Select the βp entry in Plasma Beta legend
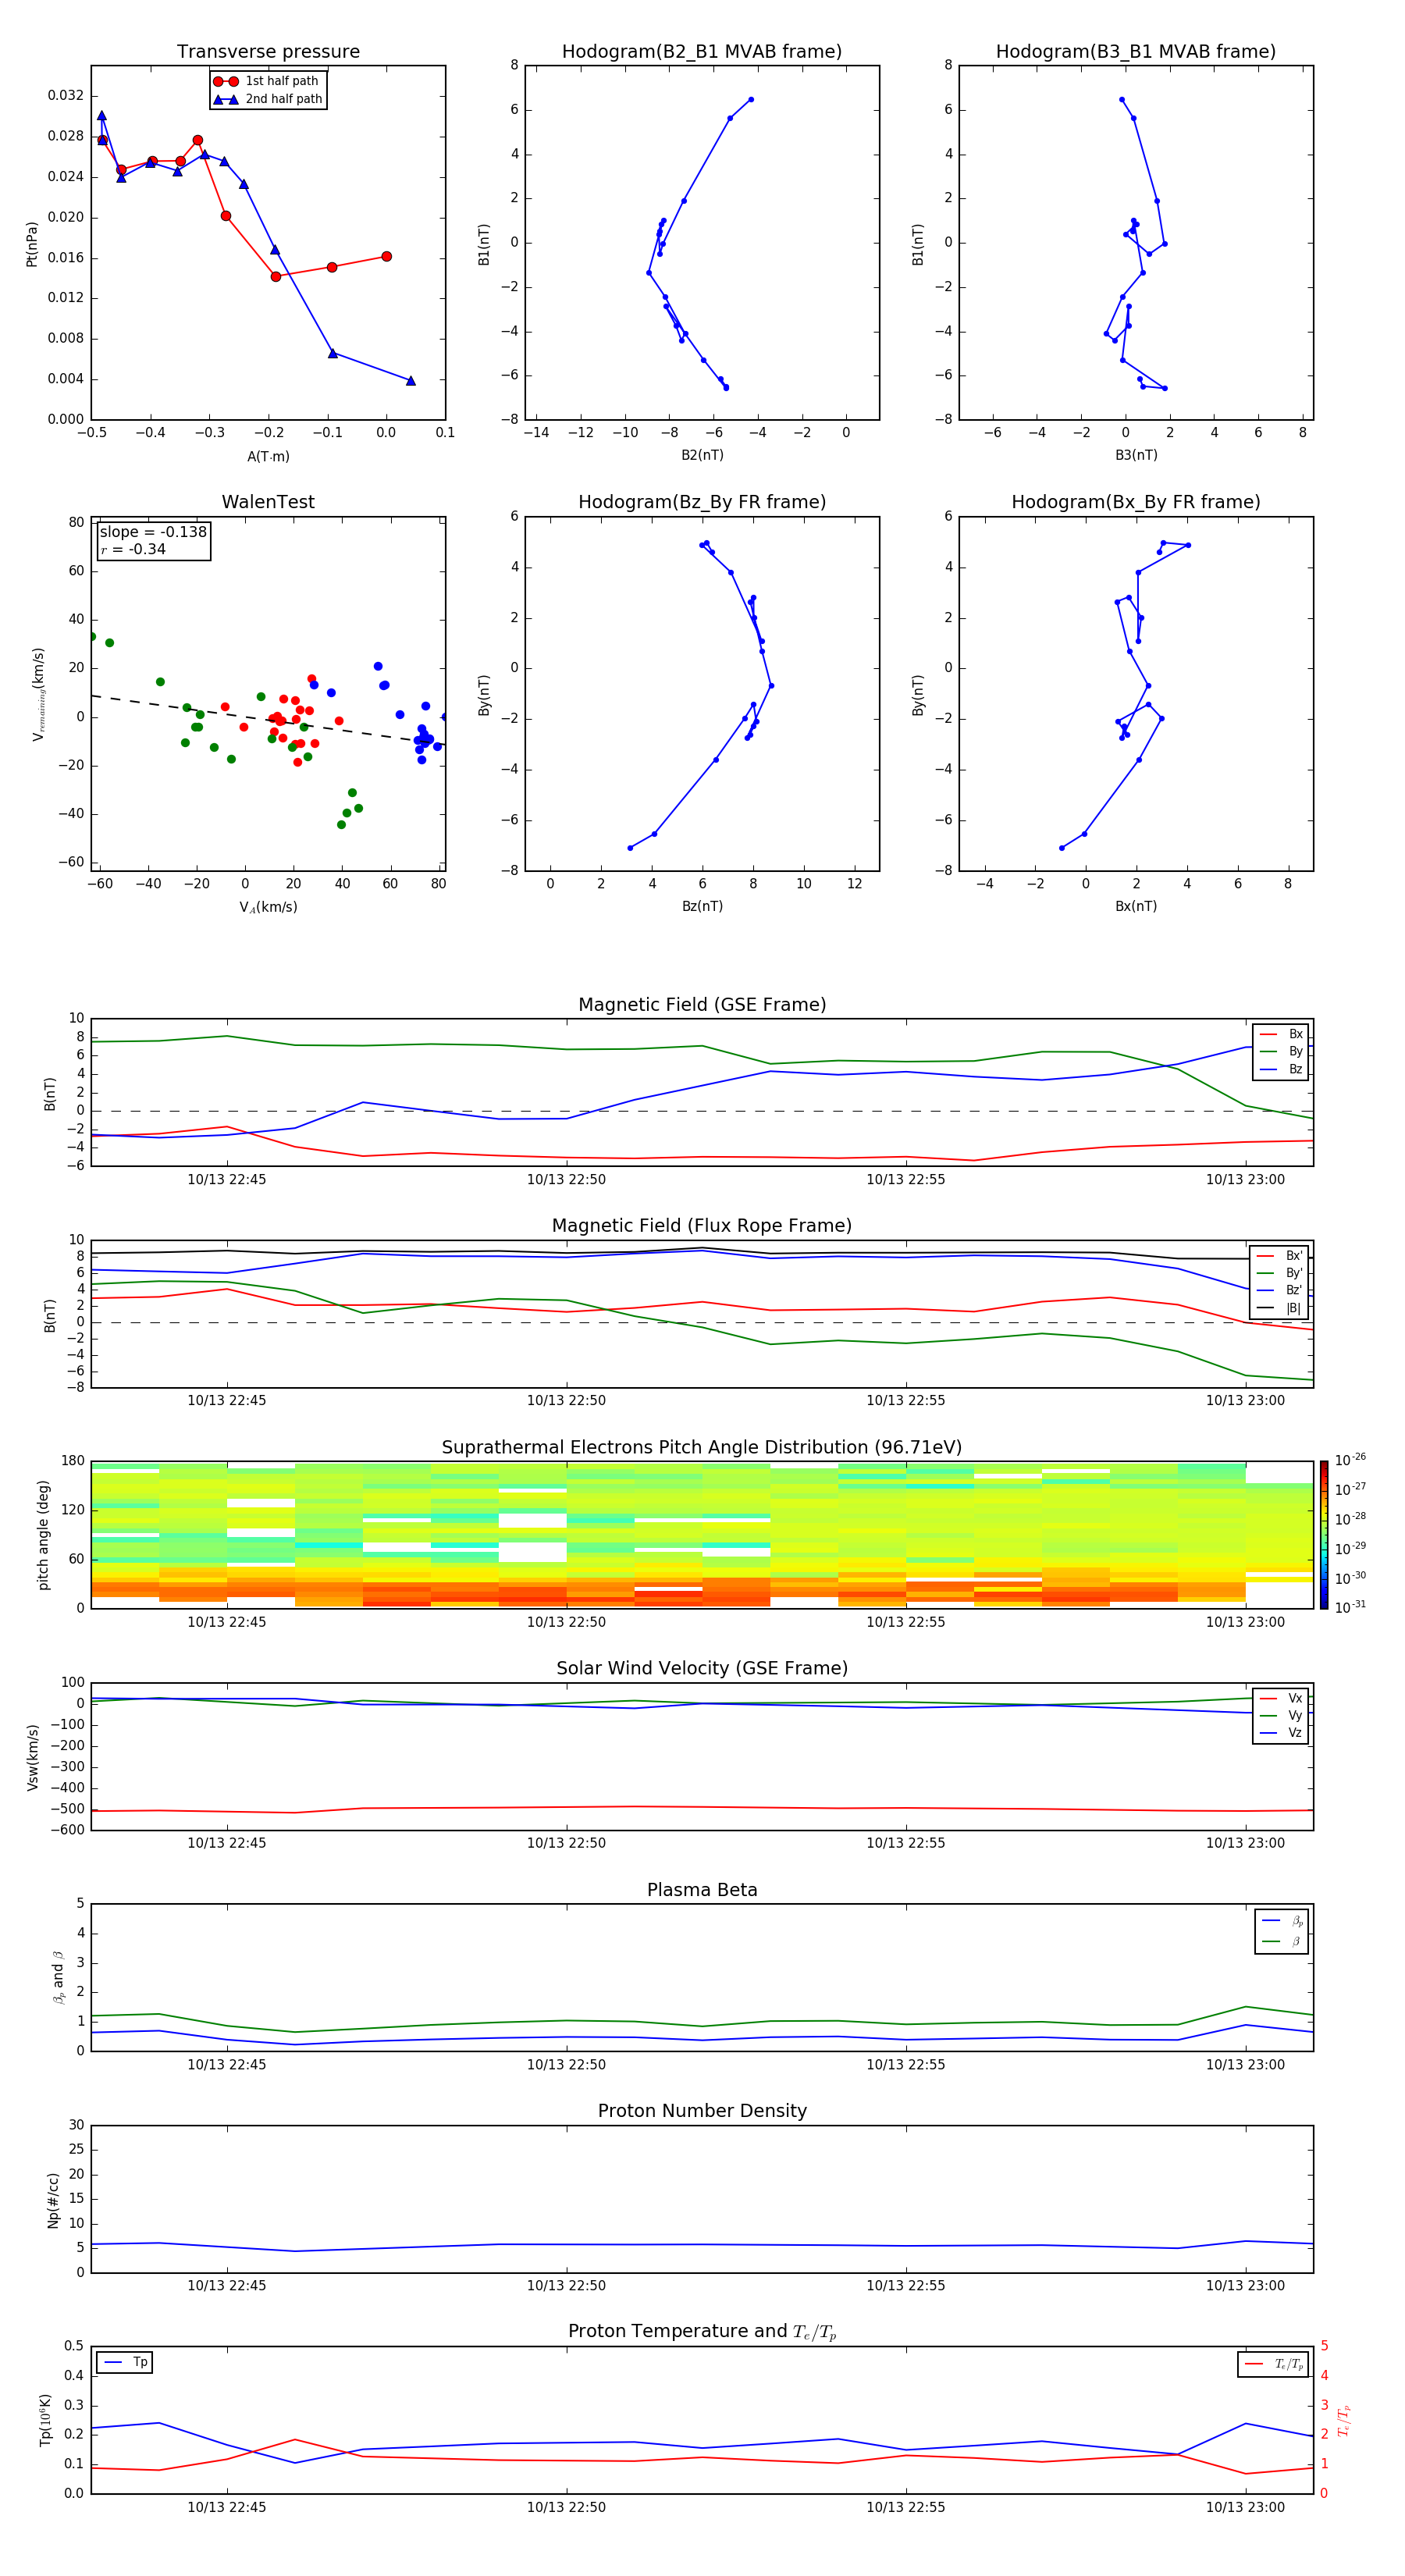Screen dimensions: 1405x2576 point(1282,1921)
